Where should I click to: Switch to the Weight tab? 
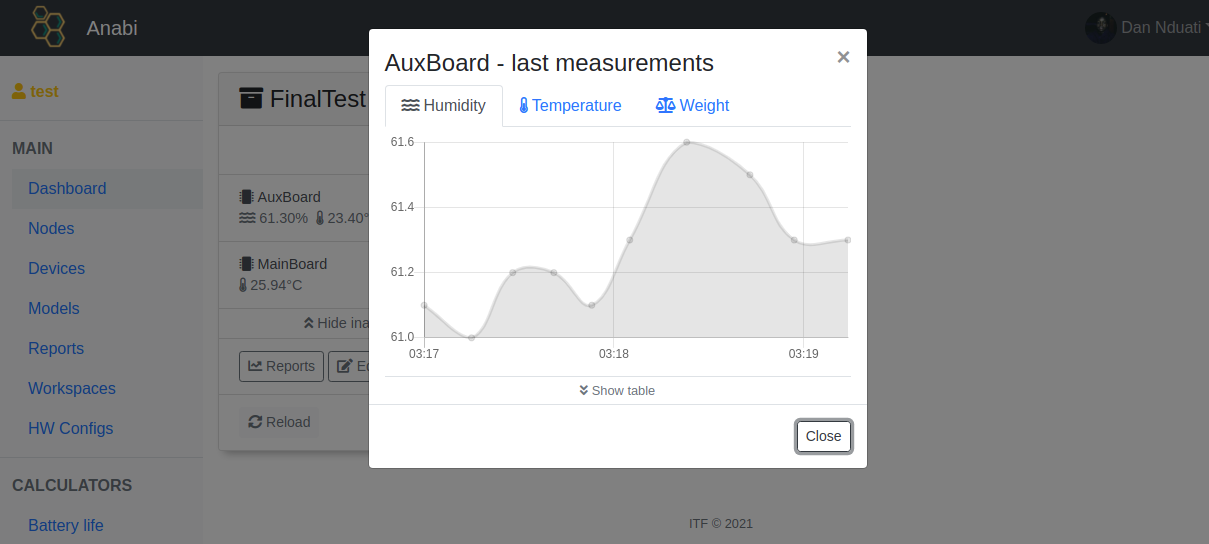coord(693,106)
